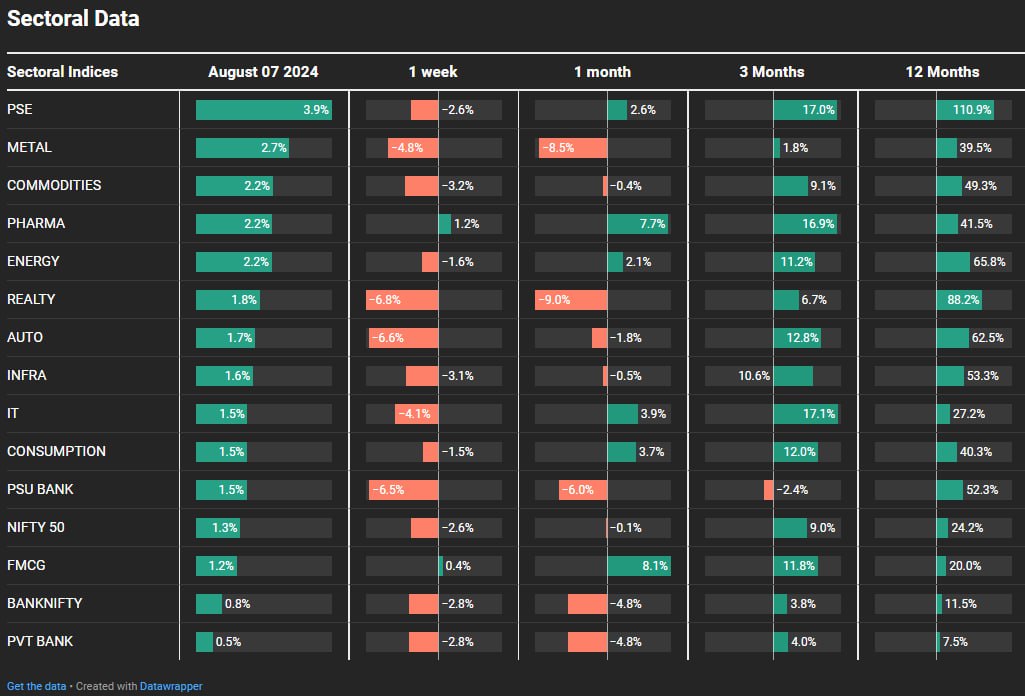Click the PSE 3.9% green bar
This screenshot has height=696, width=1025.
[x=263, y=110]
